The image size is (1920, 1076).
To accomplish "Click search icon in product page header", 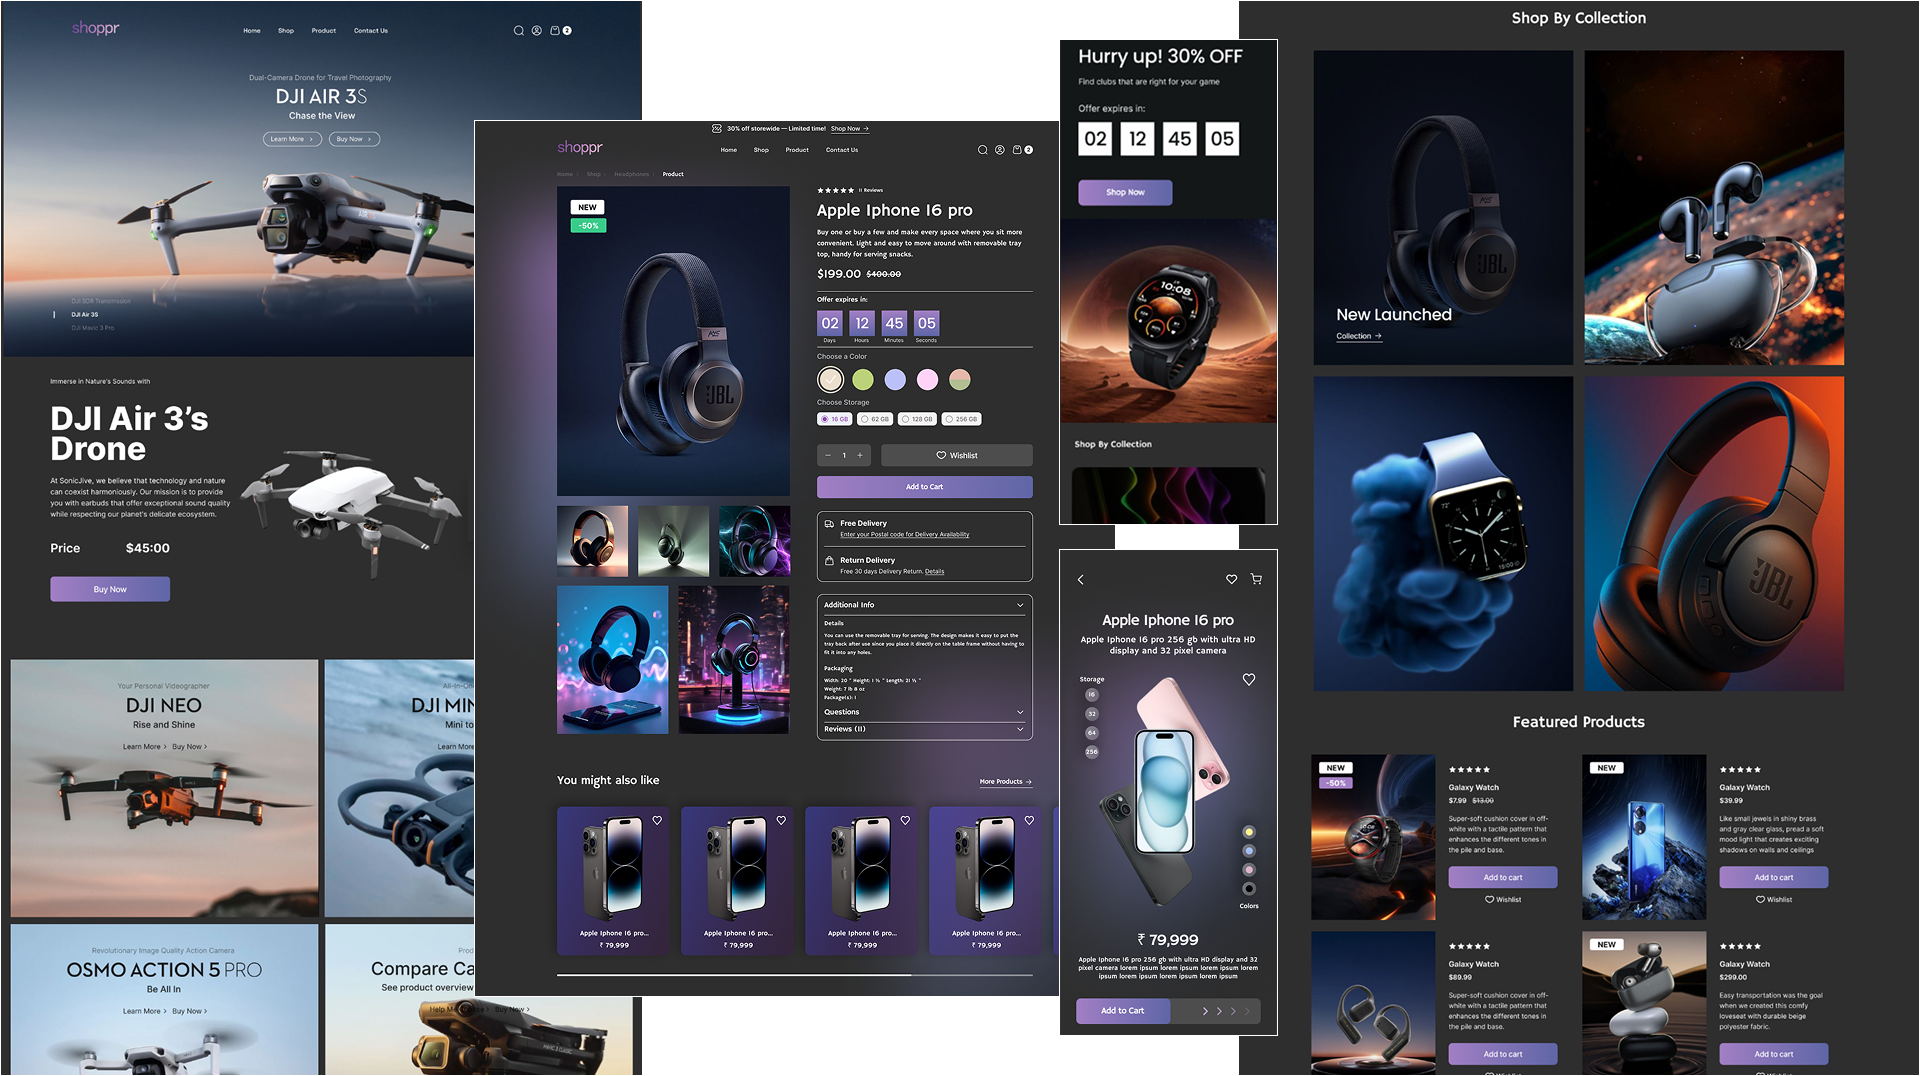I will pos(982,150).
